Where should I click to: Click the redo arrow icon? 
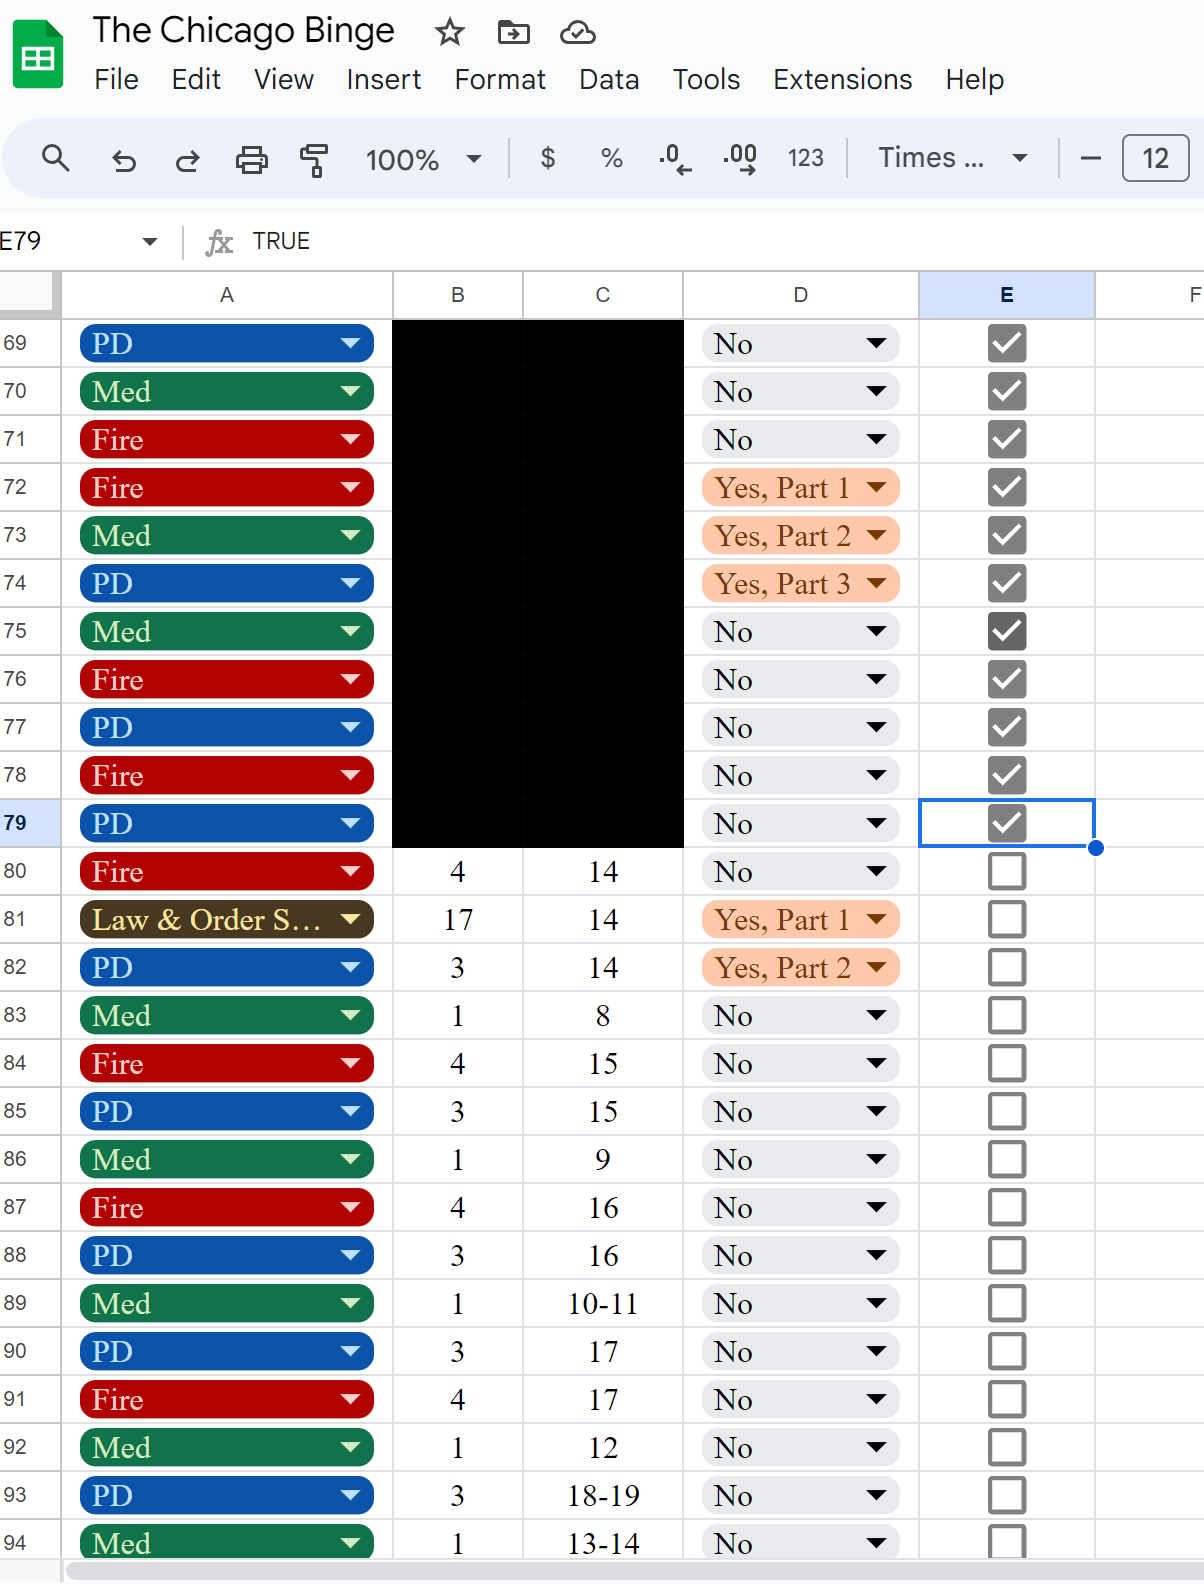click(187, 159)
